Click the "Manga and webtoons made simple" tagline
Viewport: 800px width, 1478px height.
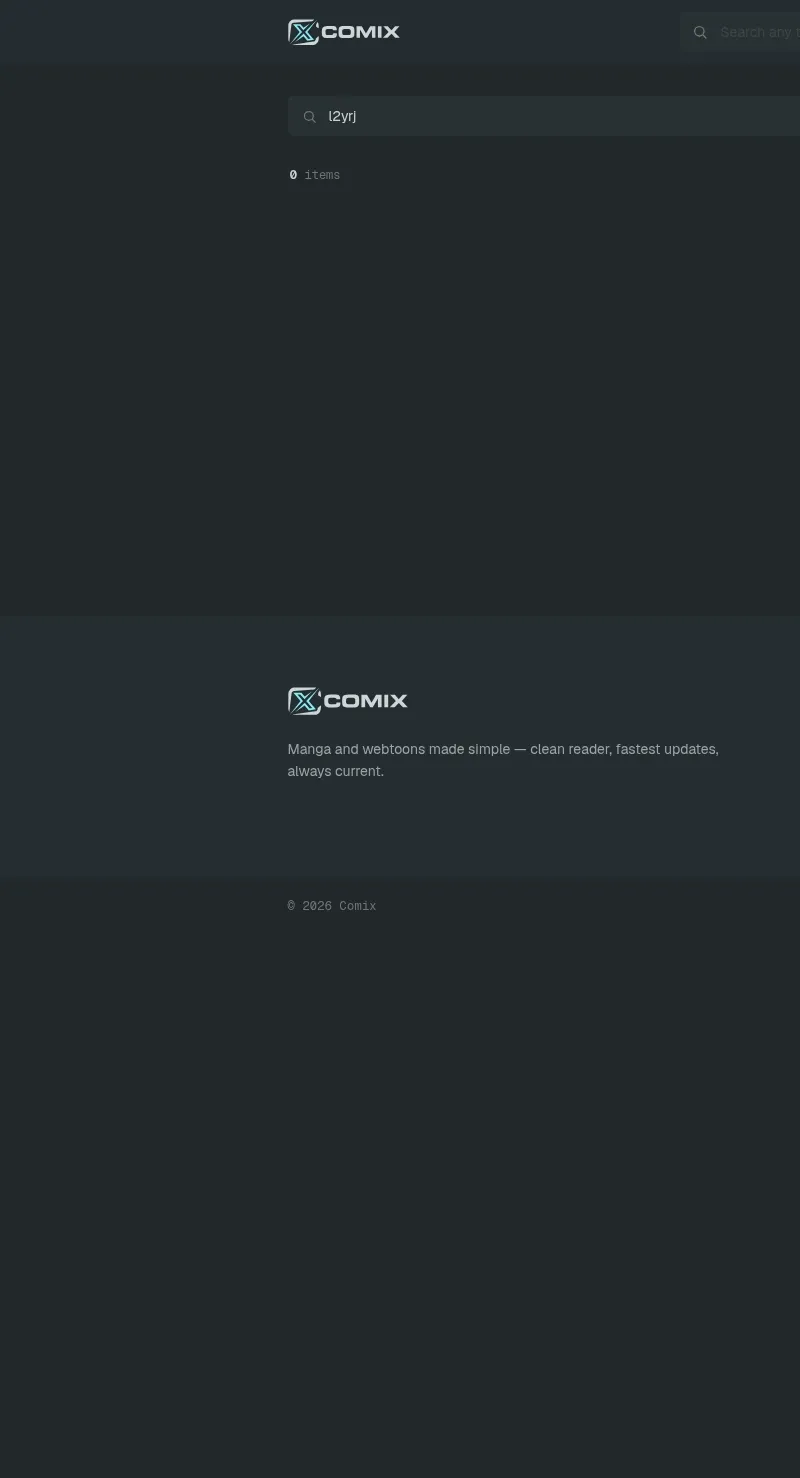(x=399, y=749)
